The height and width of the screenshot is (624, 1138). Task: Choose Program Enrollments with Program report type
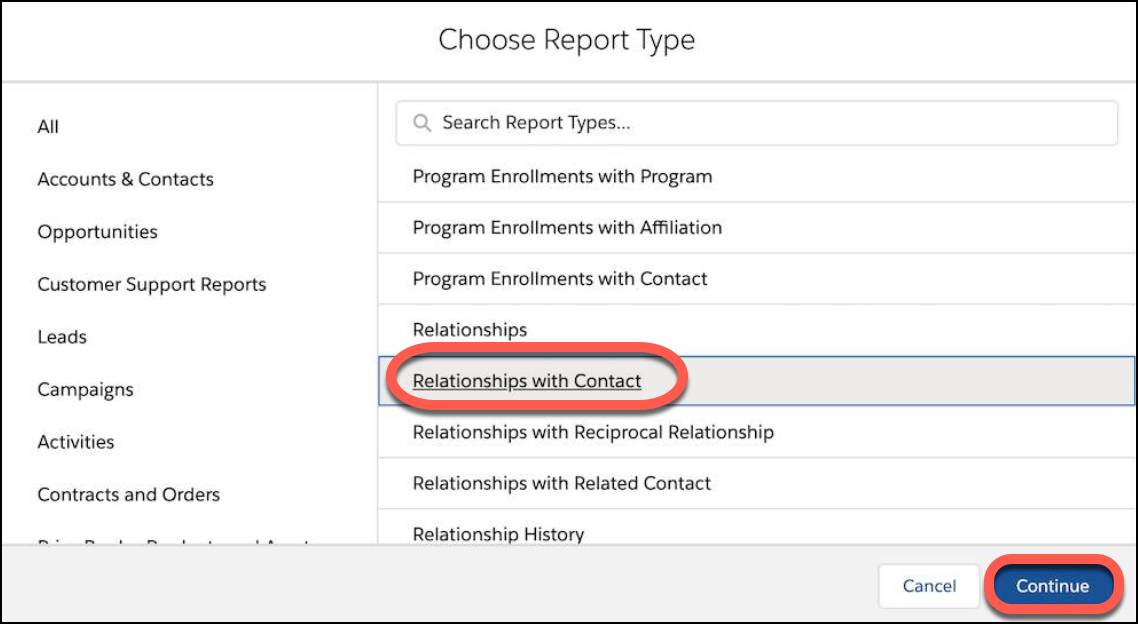pos(564,176)
